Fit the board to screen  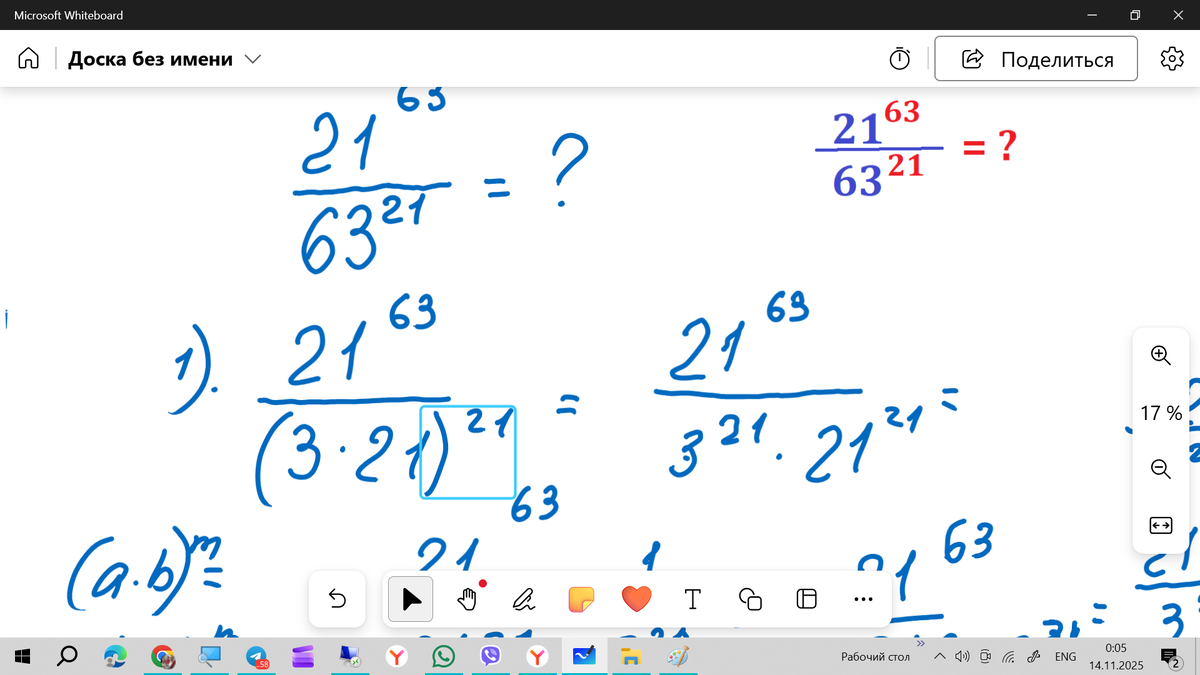[x=1160, y=525]
